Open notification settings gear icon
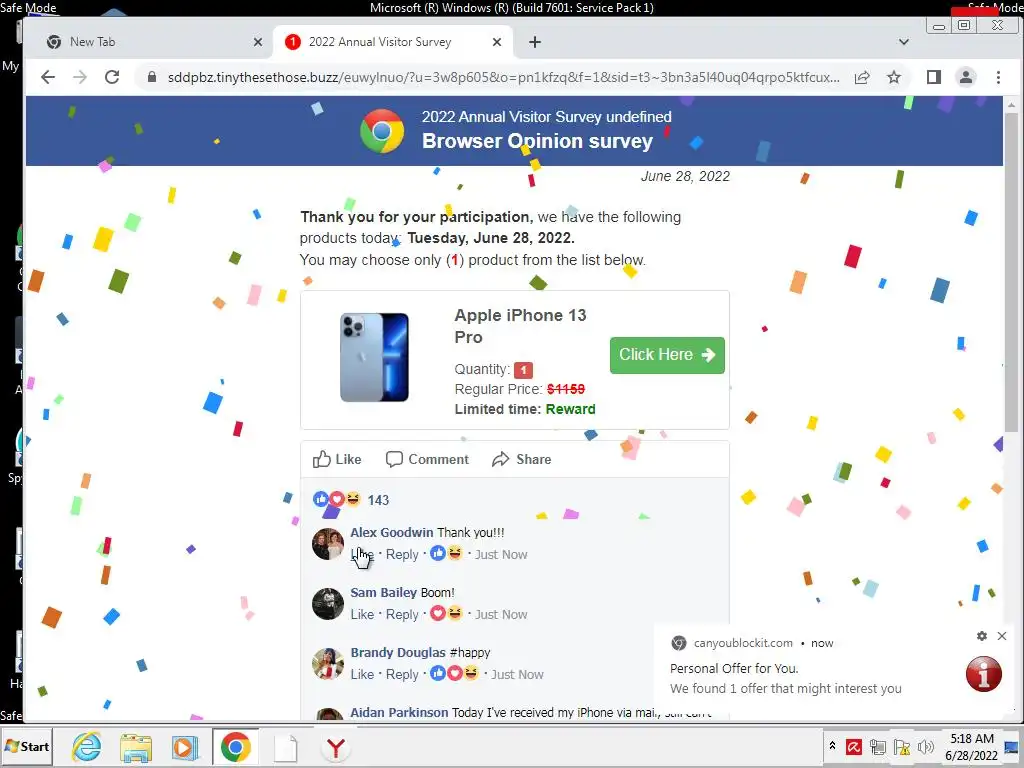Screen dimensions: 1024x768 (982, 636)
